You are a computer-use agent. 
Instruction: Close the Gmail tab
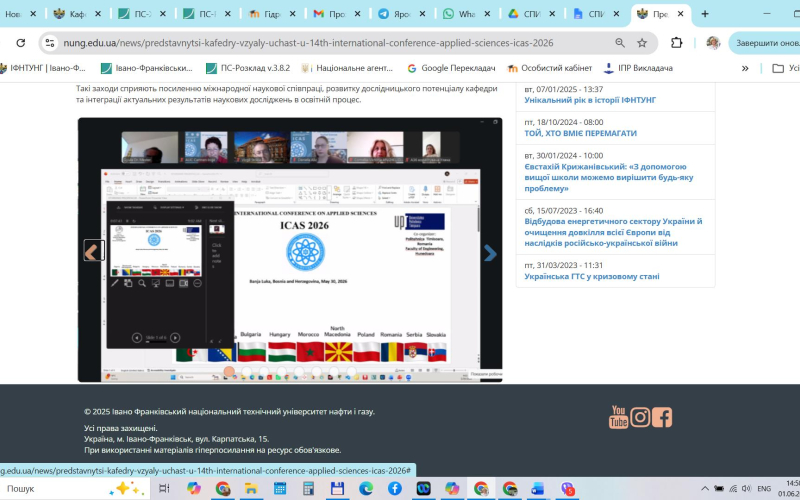tap(358, 14)
